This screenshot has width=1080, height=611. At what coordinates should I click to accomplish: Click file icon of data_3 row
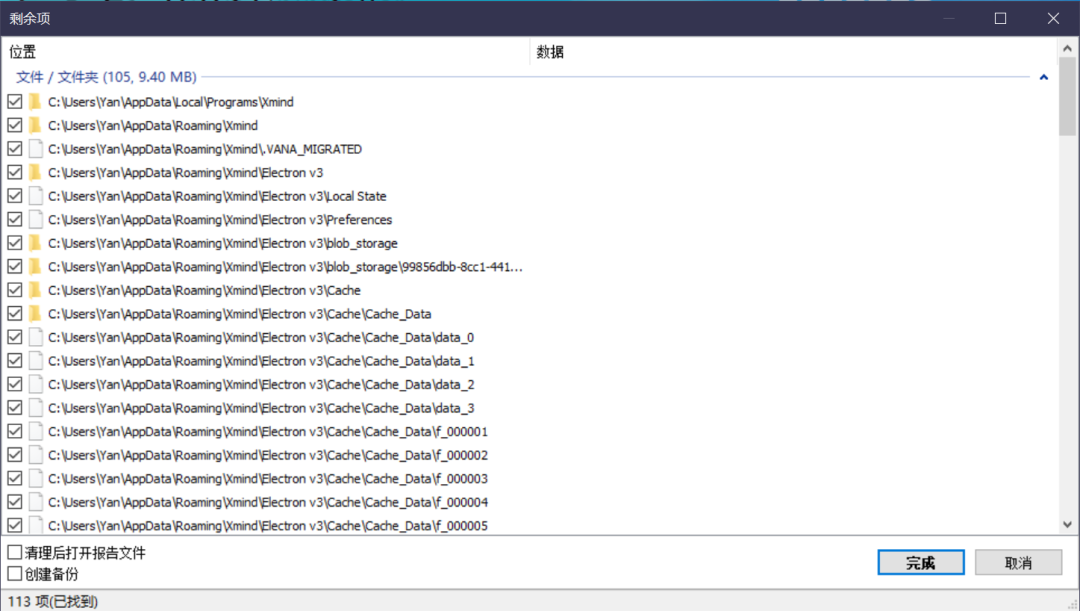click(x=36, y=408)
